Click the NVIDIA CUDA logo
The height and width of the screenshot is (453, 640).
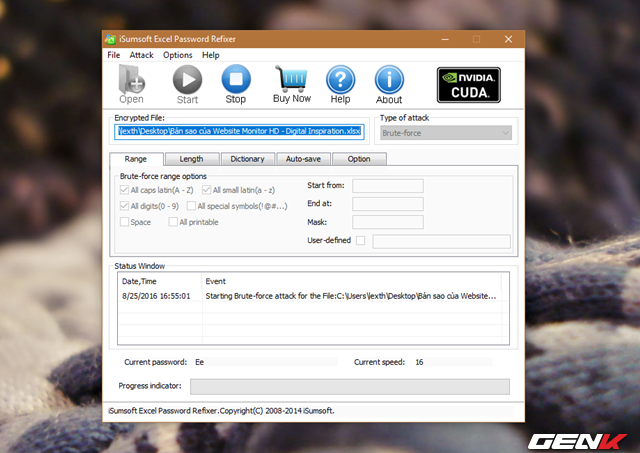[469, 85]
